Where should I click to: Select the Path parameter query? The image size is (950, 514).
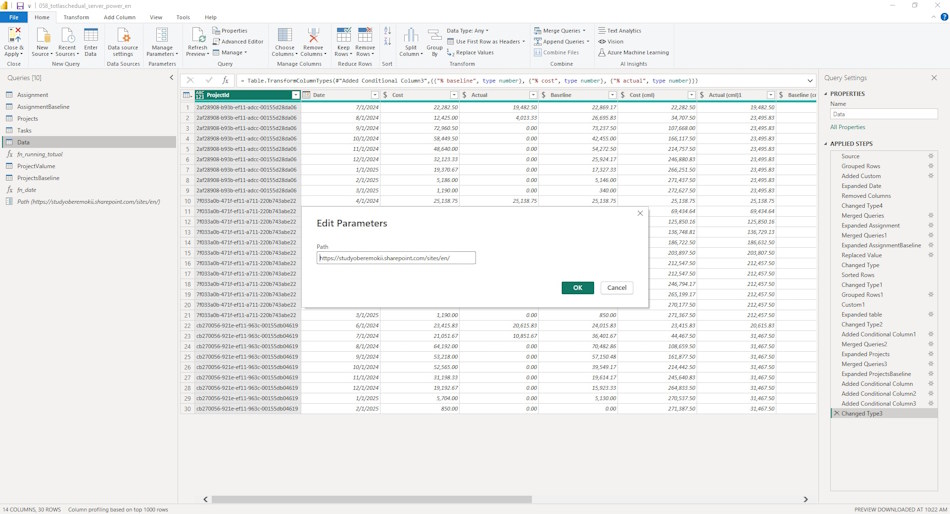[x=89, y=201]
